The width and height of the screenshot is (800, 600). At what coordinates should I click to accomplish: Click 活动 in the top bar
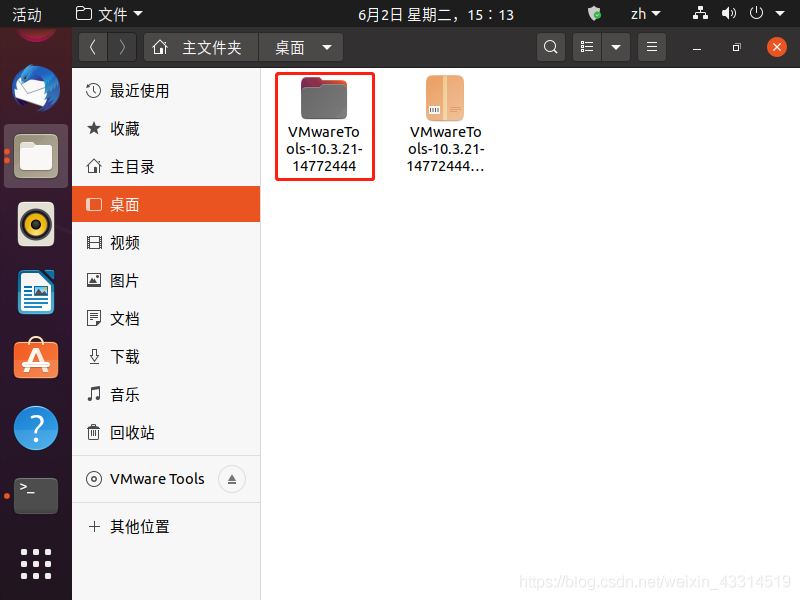coord(27,14)
